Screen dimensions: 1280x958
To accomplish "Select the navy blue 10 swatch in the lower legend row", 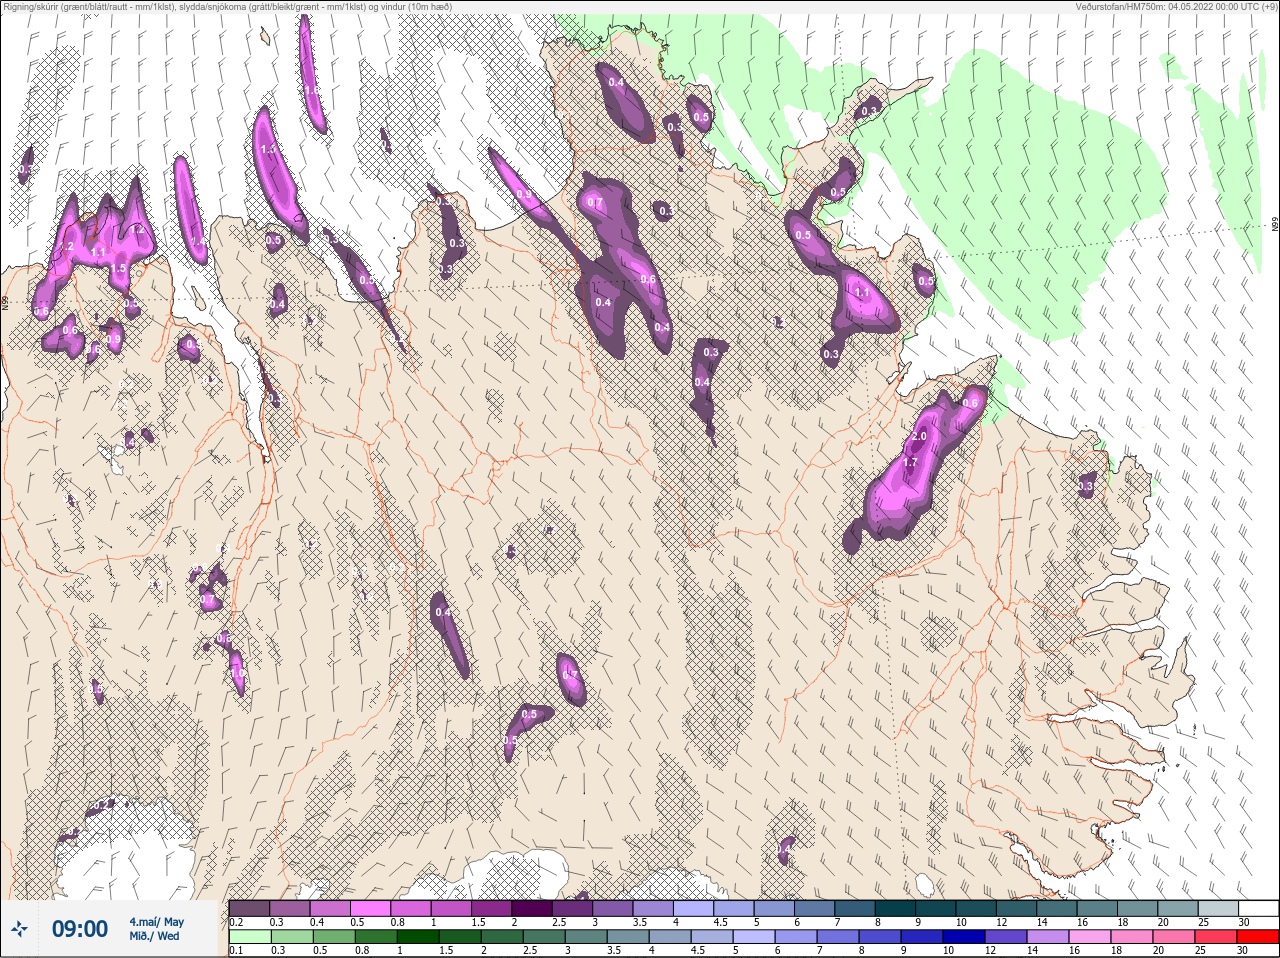I will click(964, 937).
